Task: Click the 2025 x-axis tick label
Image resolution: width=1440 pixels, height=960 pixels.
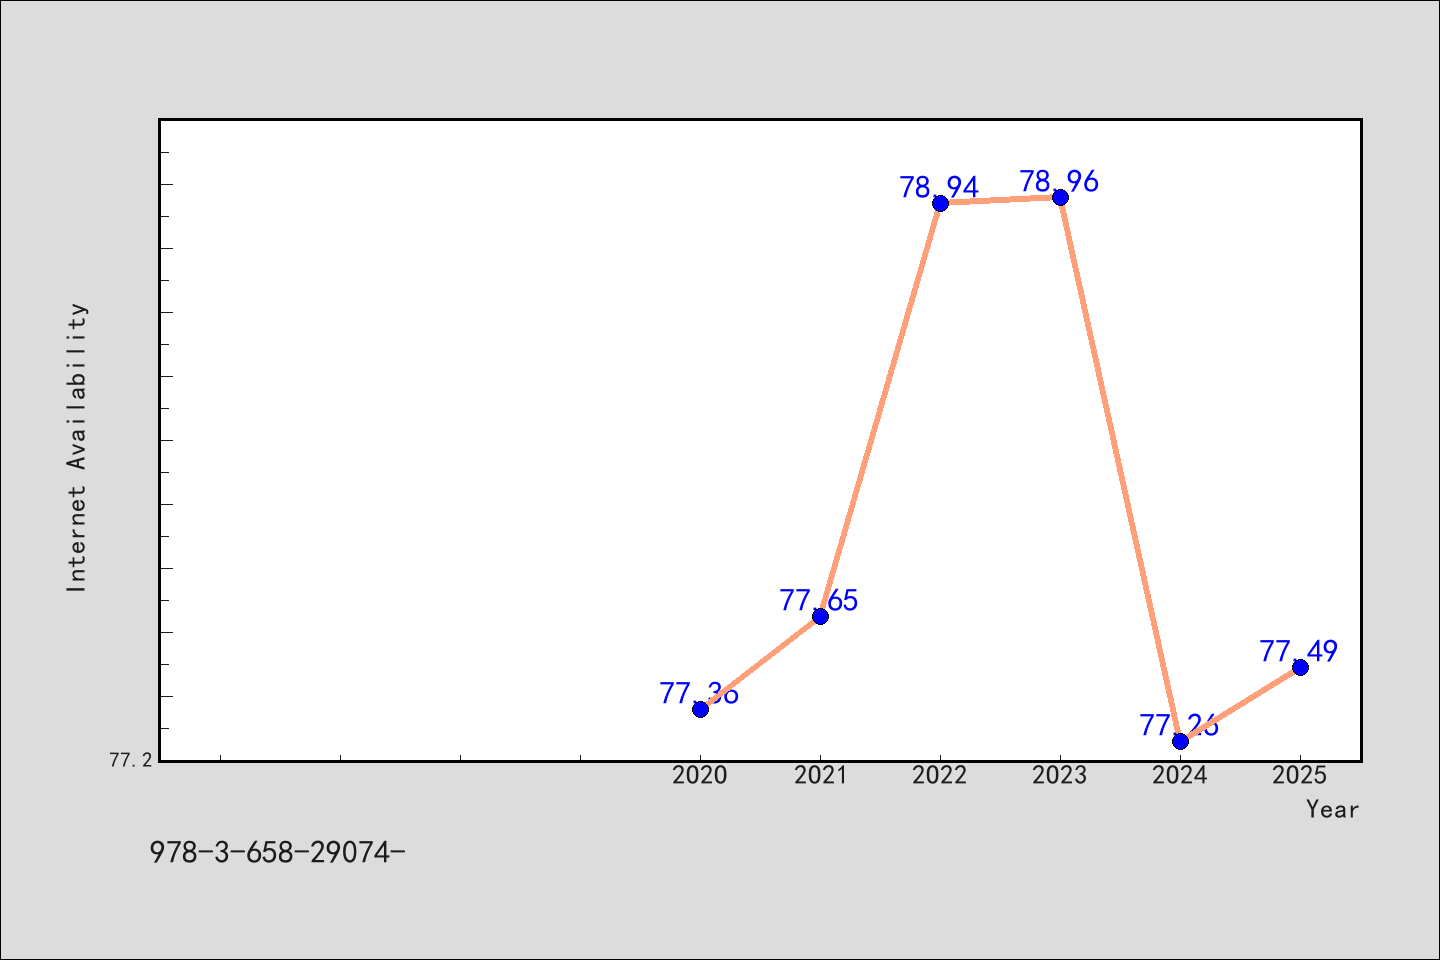Action: point(1300,775)
